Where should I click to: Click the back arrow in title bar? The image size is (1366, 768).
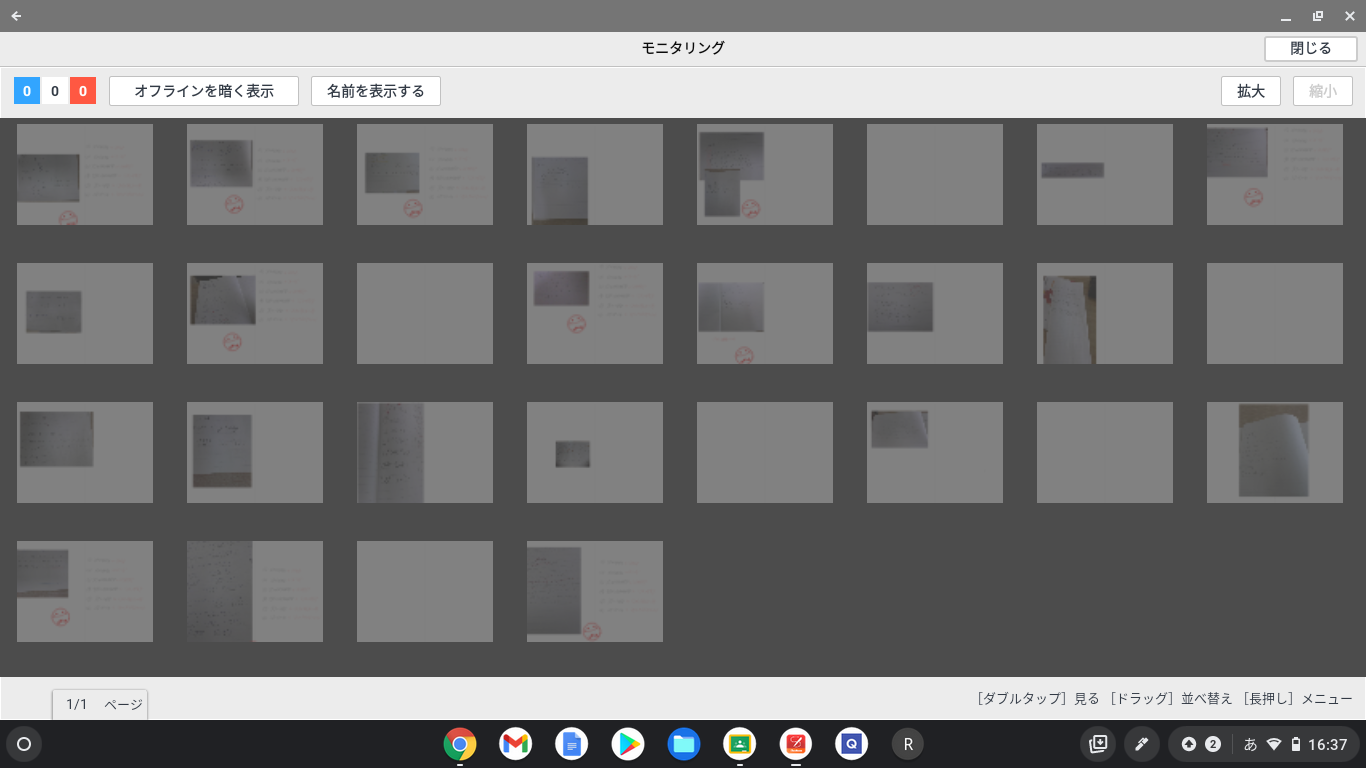pyautogui.click(x=16, y=16)
